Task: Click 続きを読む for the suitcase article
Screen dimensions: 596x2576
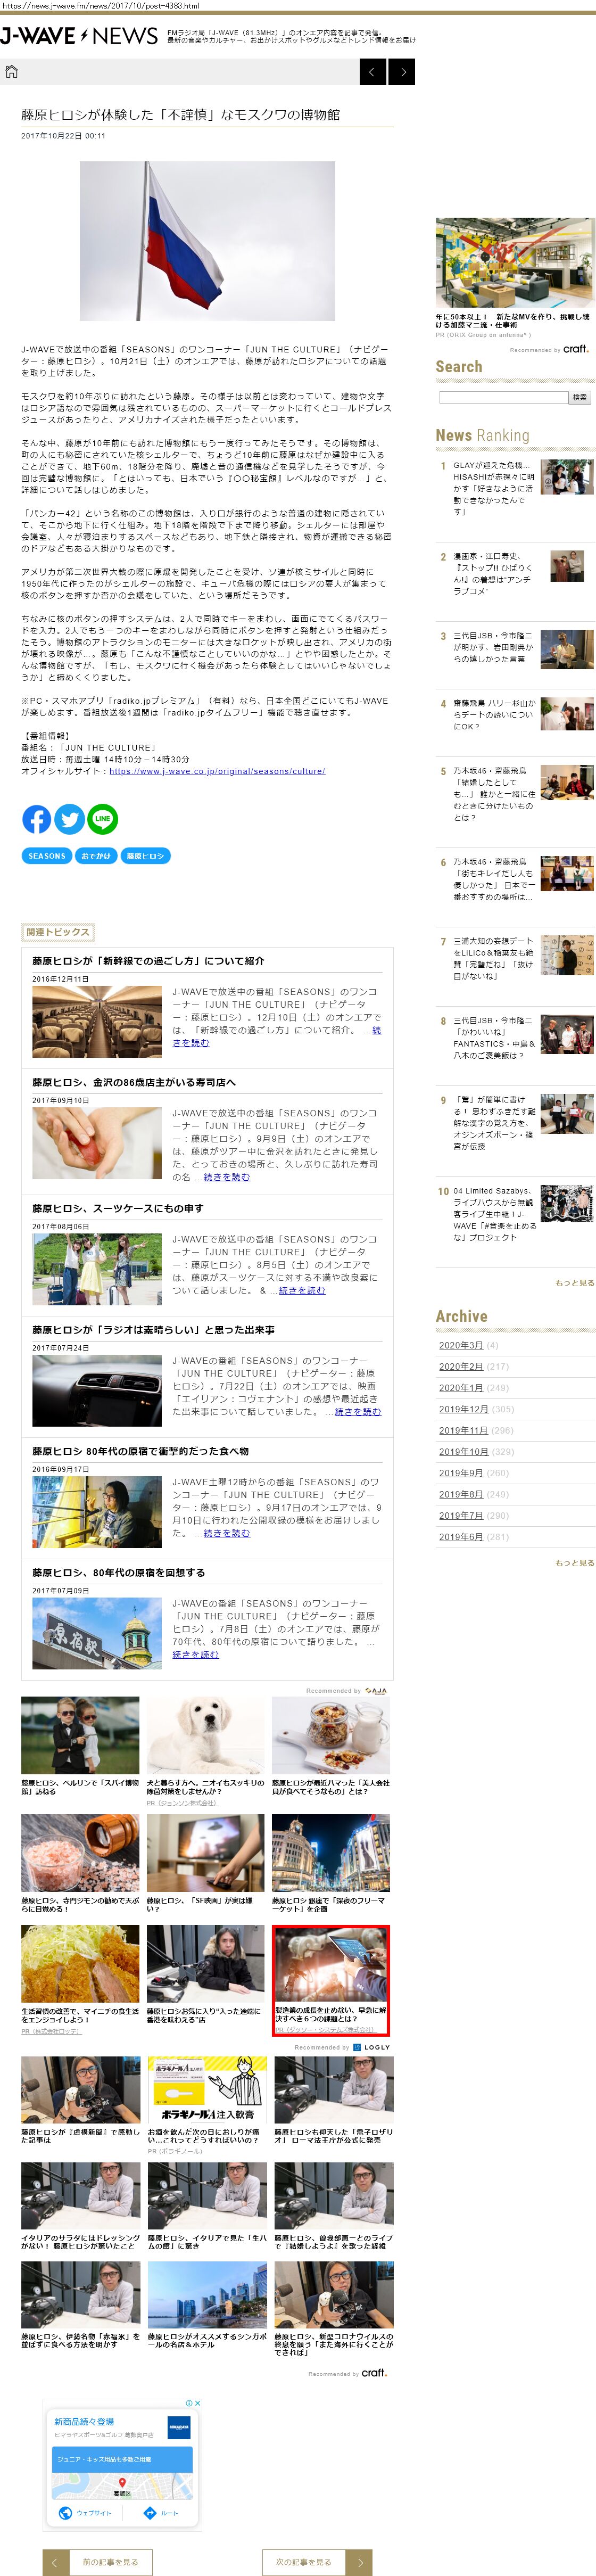Action: 301,1290
